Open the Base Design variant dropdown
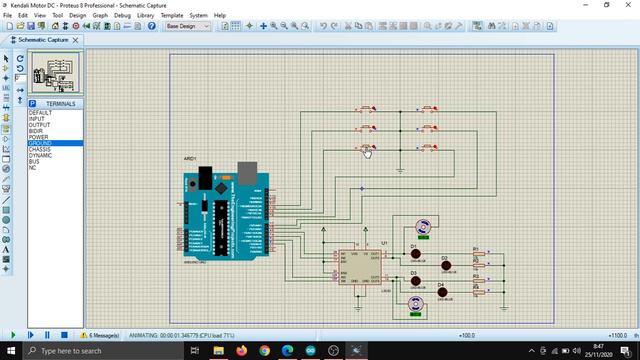This screenshot has width=640, height=360. pos(188,26)
